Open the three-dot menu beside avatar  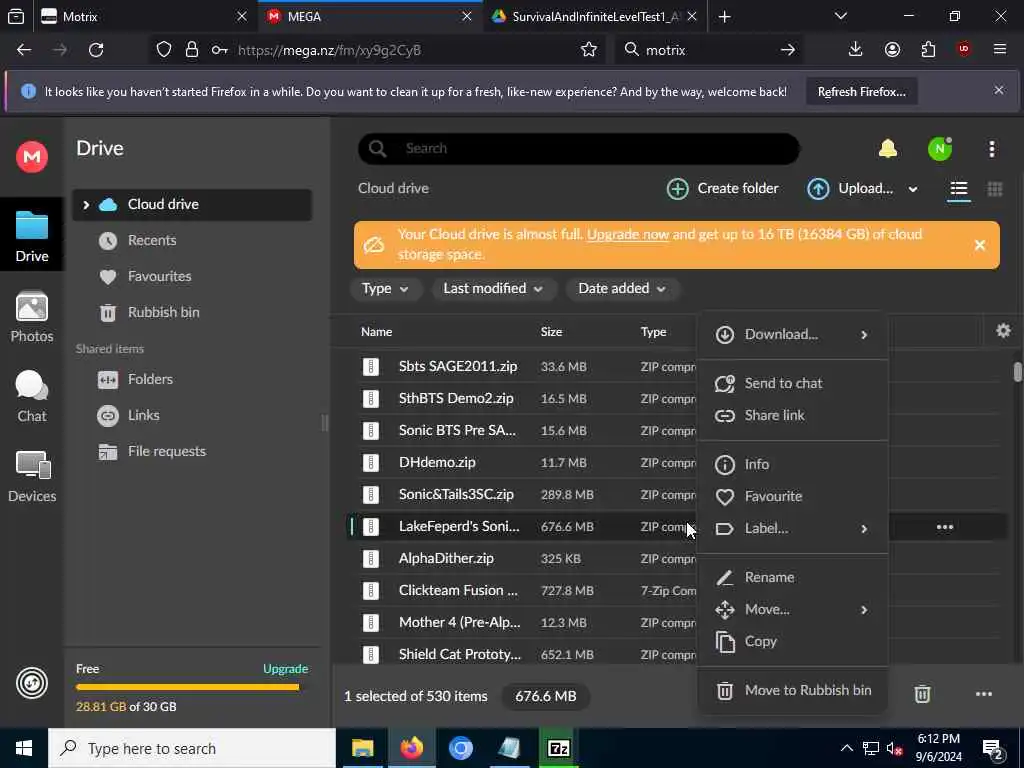pyautogui.click(x=991, y=149)
